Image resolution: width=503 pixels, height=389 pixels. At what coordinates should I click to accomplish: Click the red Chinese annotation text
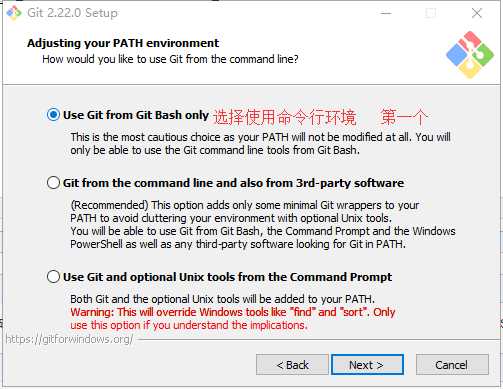[x=320, y=117]
